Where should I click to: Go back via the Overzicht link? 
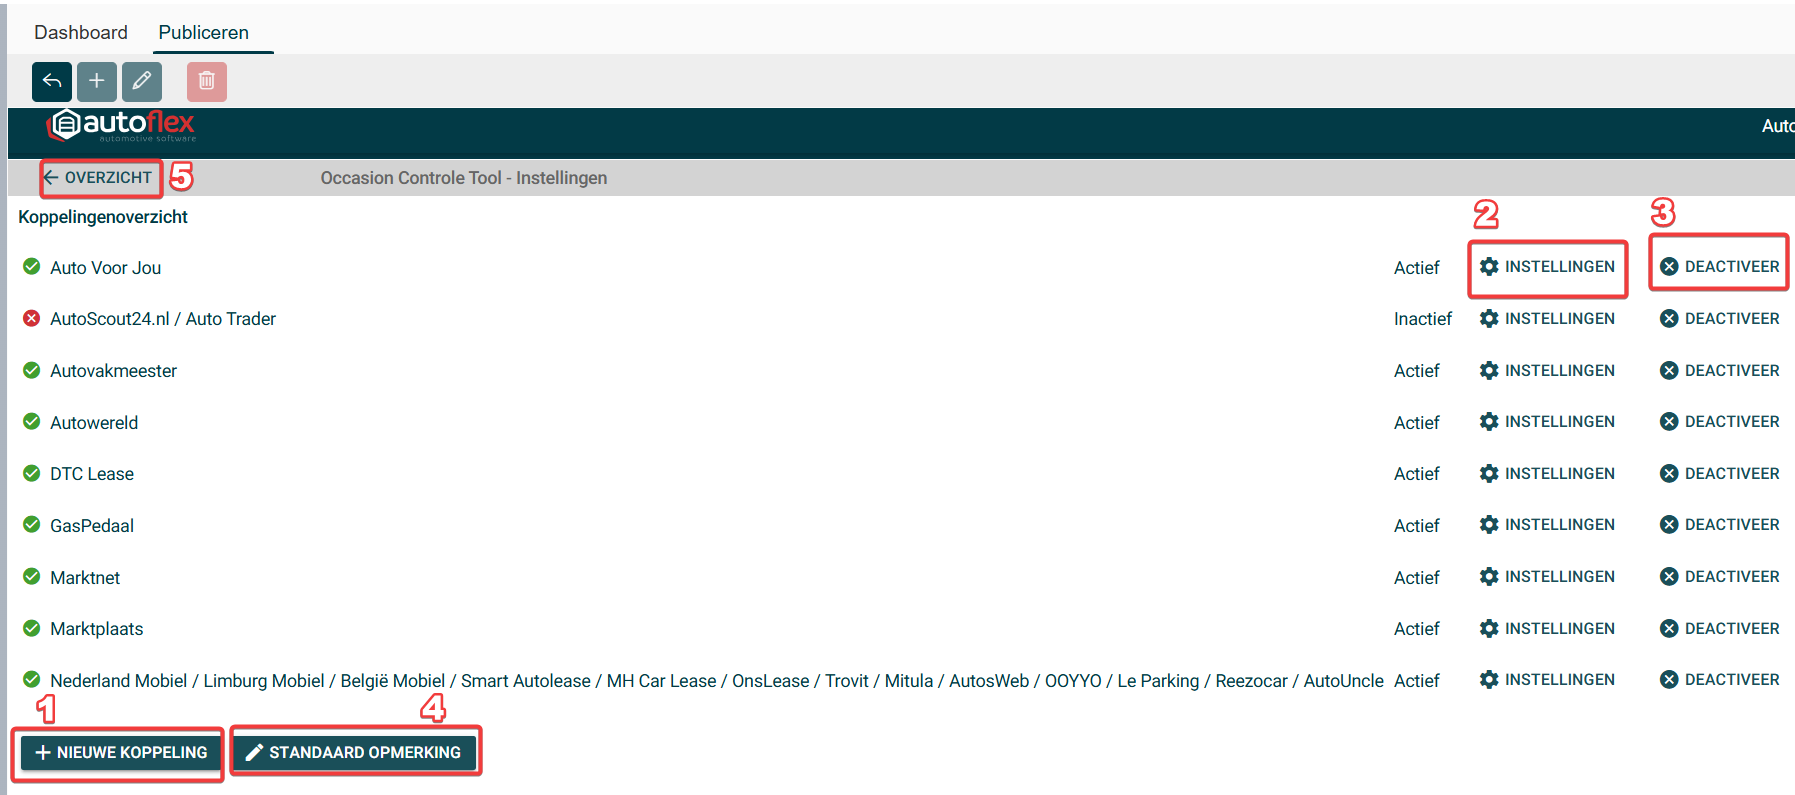99,178
